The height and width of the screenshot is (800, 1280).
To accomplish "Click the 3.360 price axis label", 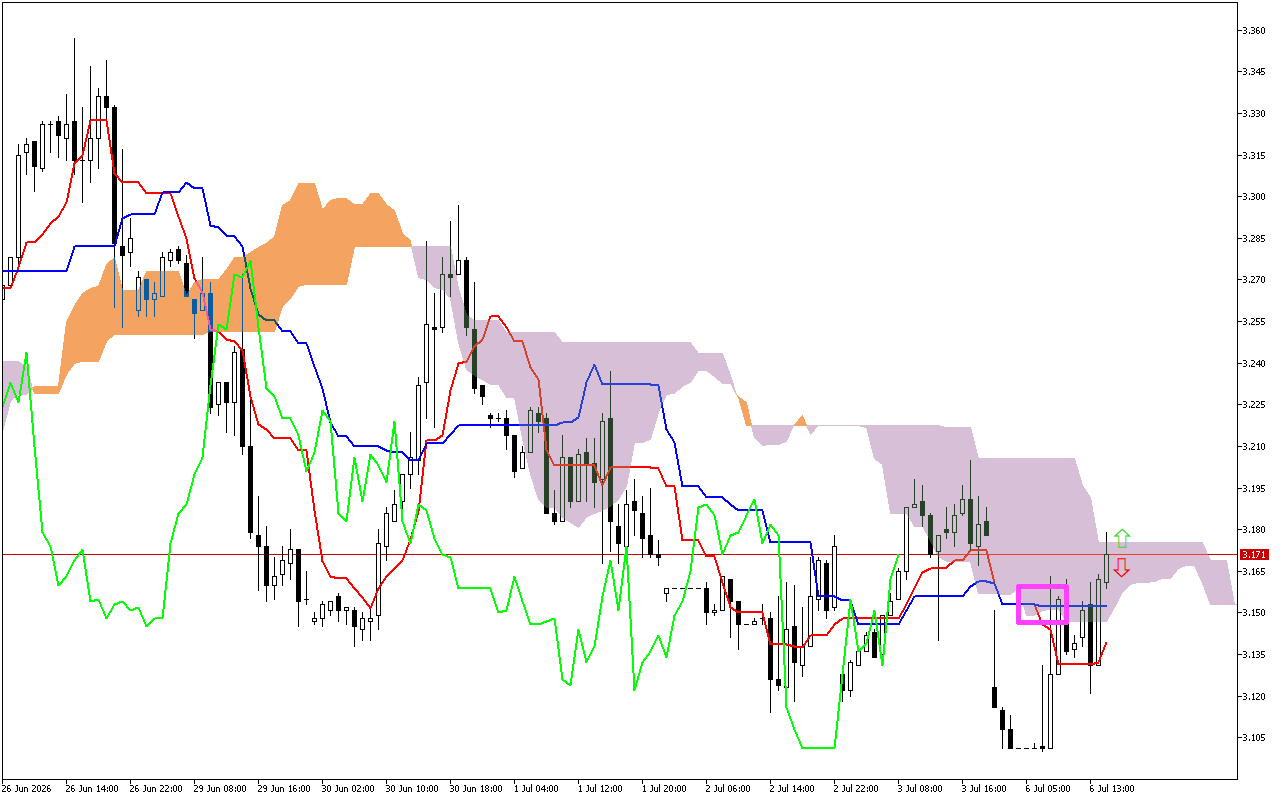I will [1254, 31].
